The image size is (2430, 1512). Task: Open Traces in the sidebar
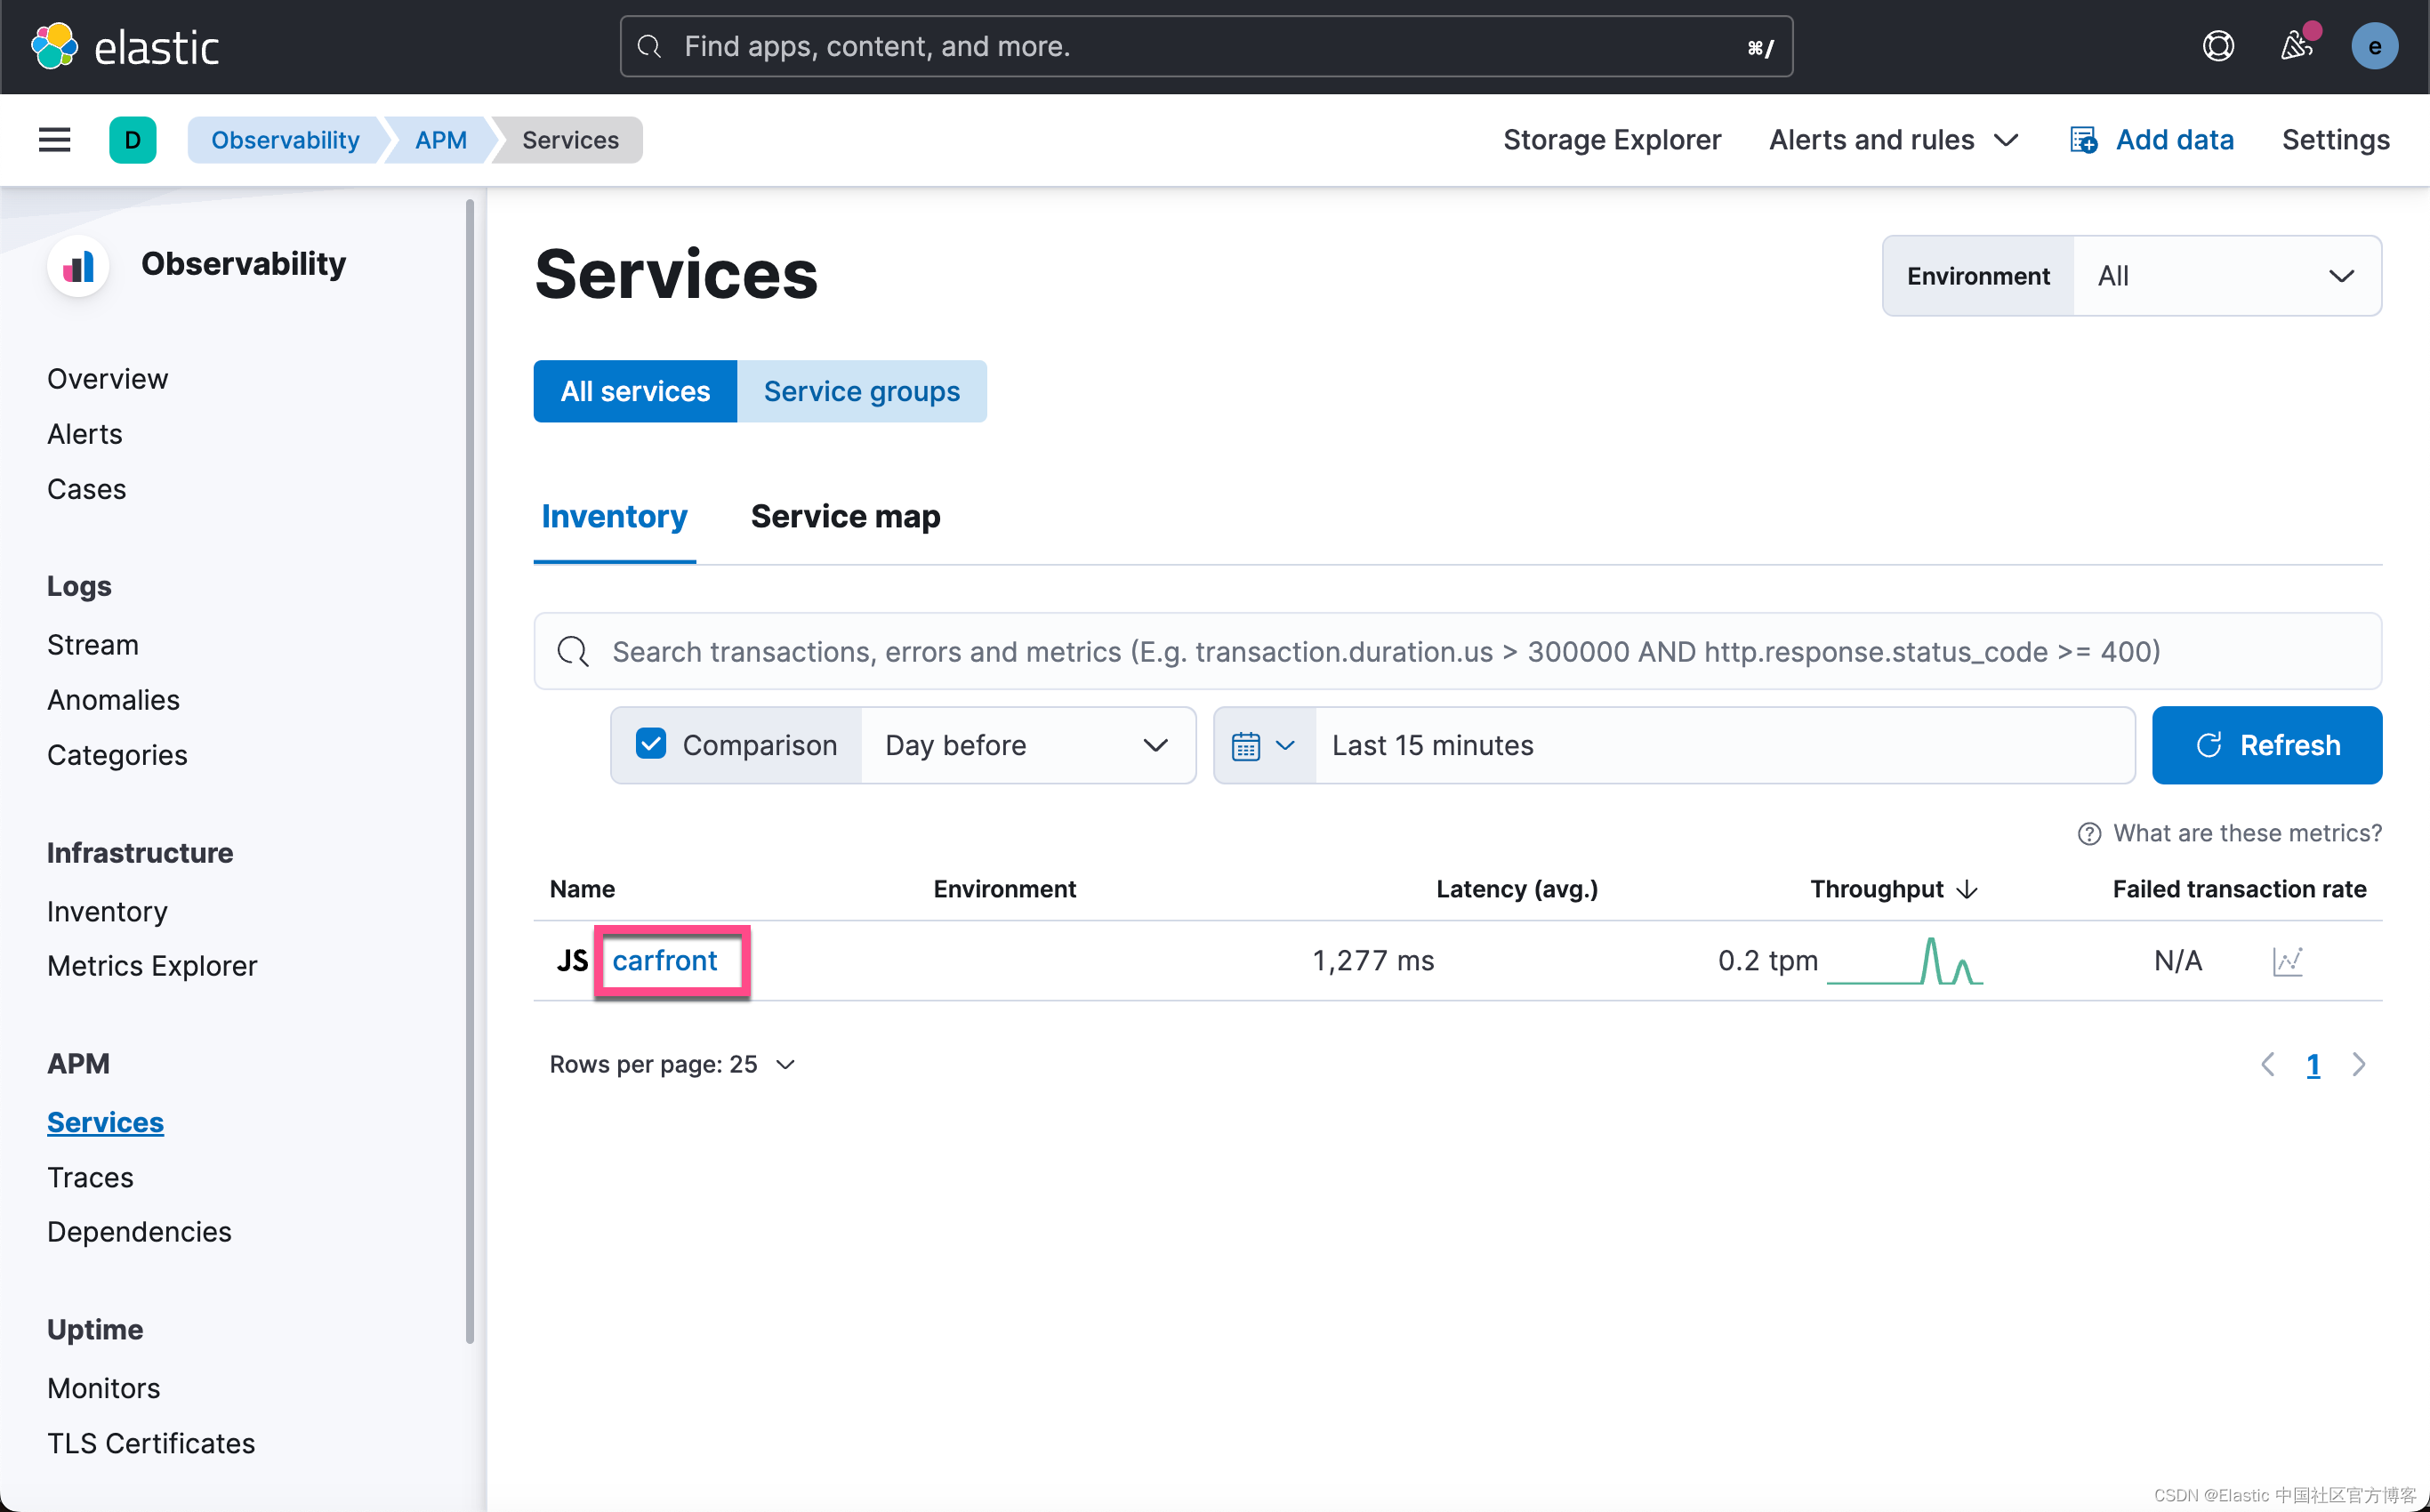point(90,1179)
